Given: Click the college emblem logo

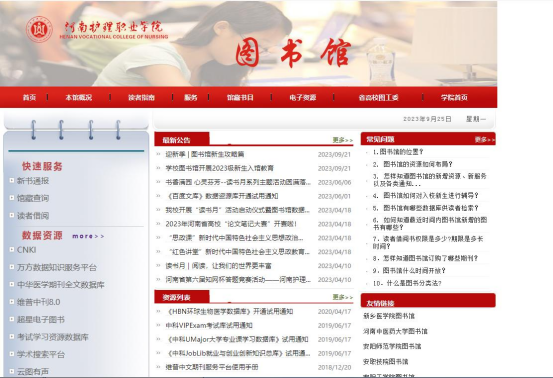Looking at the screenshot, I should [x=39, y=30].
